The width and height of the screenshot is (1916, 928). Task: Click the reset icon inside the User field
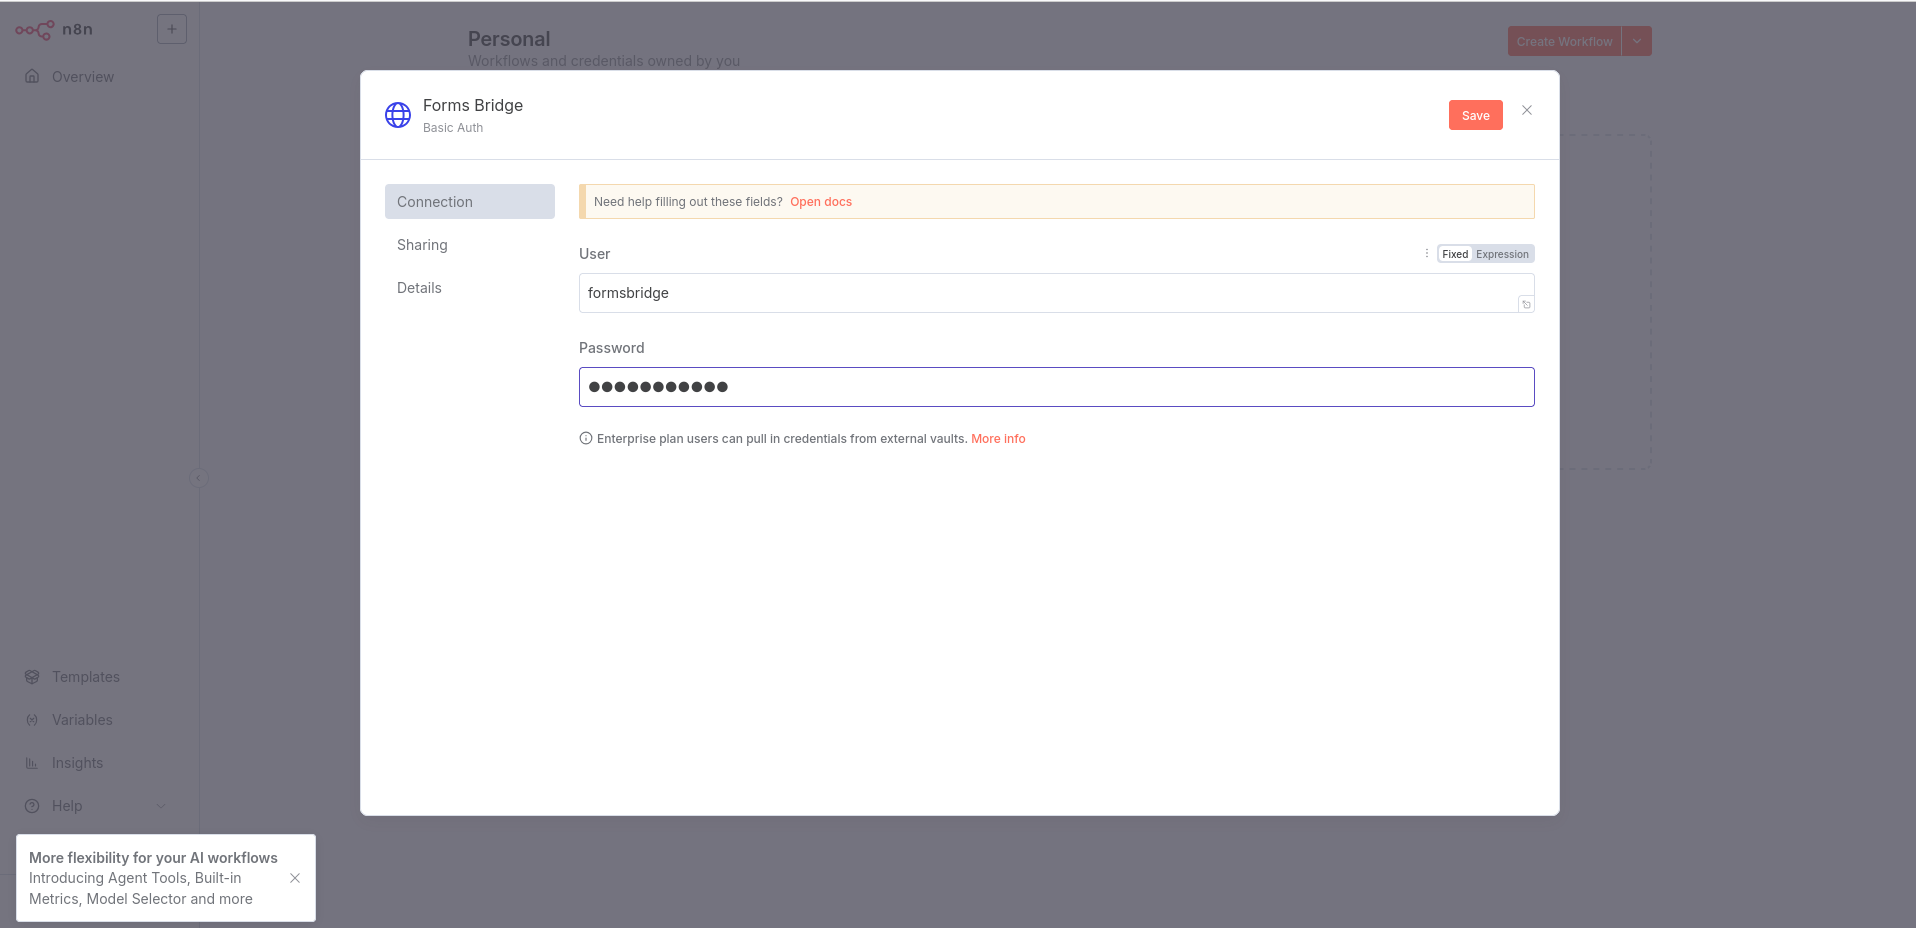click(x=1525, y=304)
